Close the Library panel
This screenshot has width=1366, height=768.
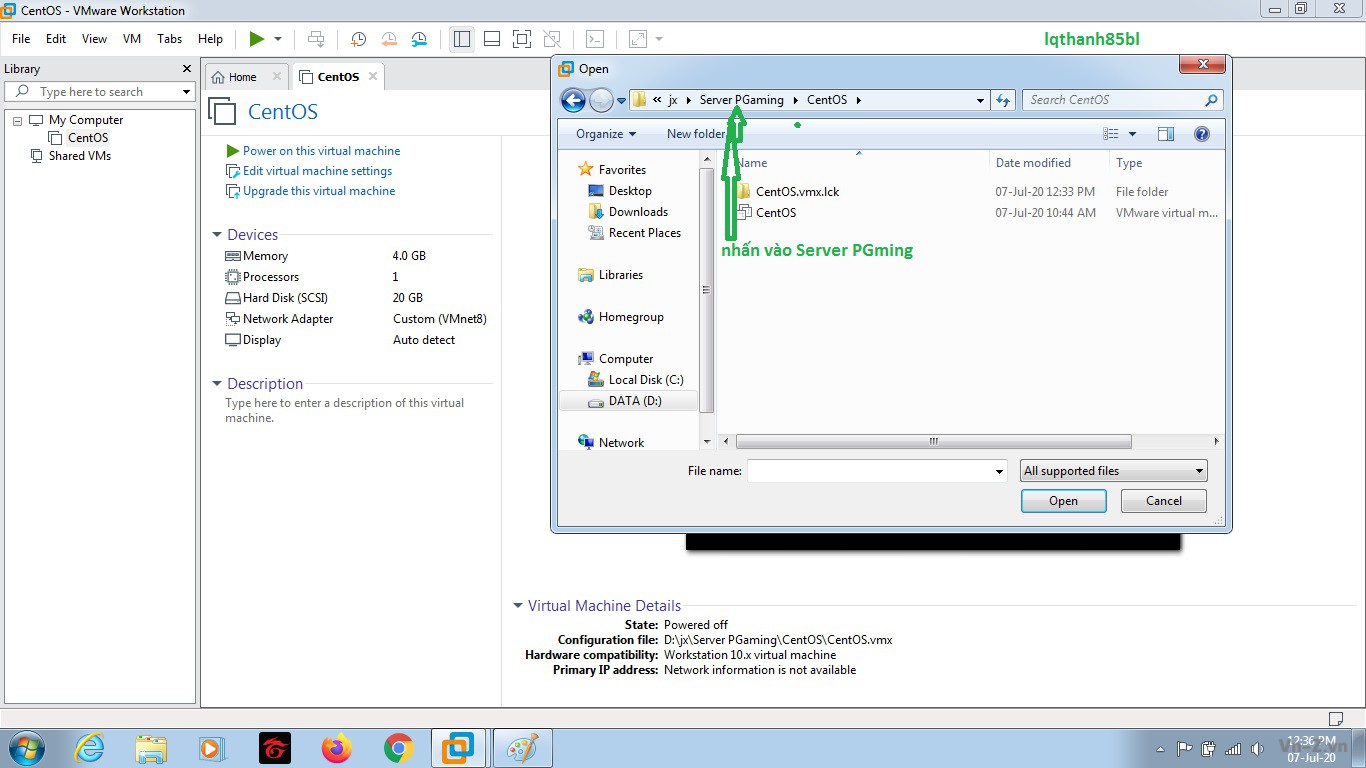tap(186, 69)
